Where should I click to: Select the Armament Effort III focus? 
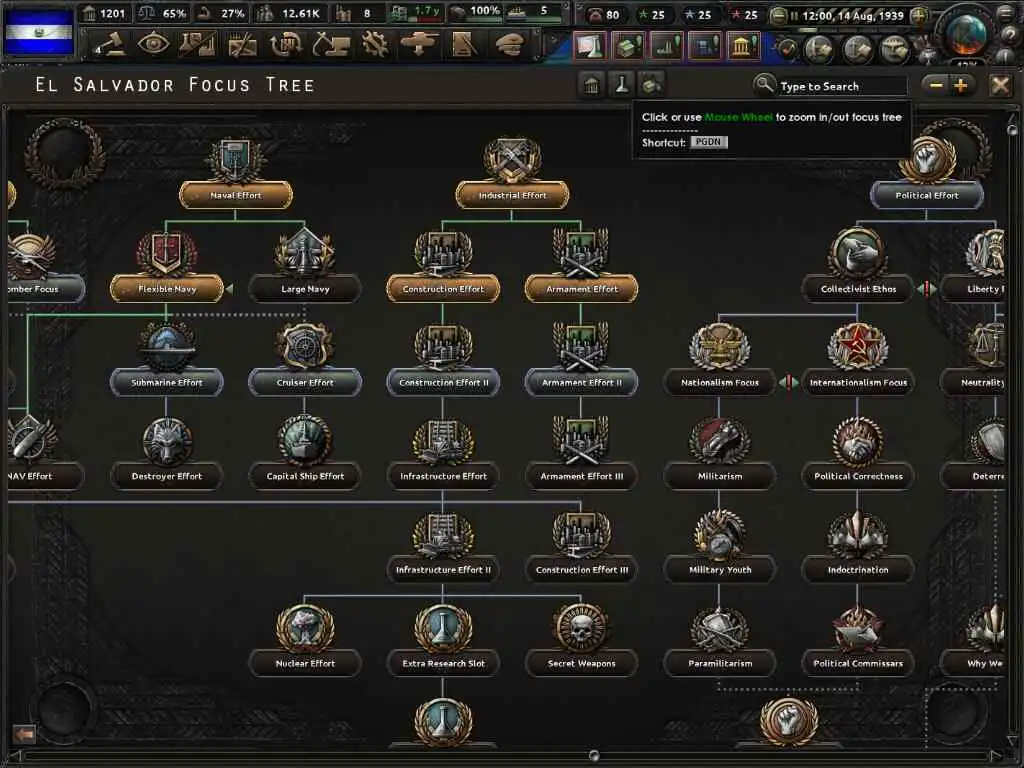tap(581, 475)
